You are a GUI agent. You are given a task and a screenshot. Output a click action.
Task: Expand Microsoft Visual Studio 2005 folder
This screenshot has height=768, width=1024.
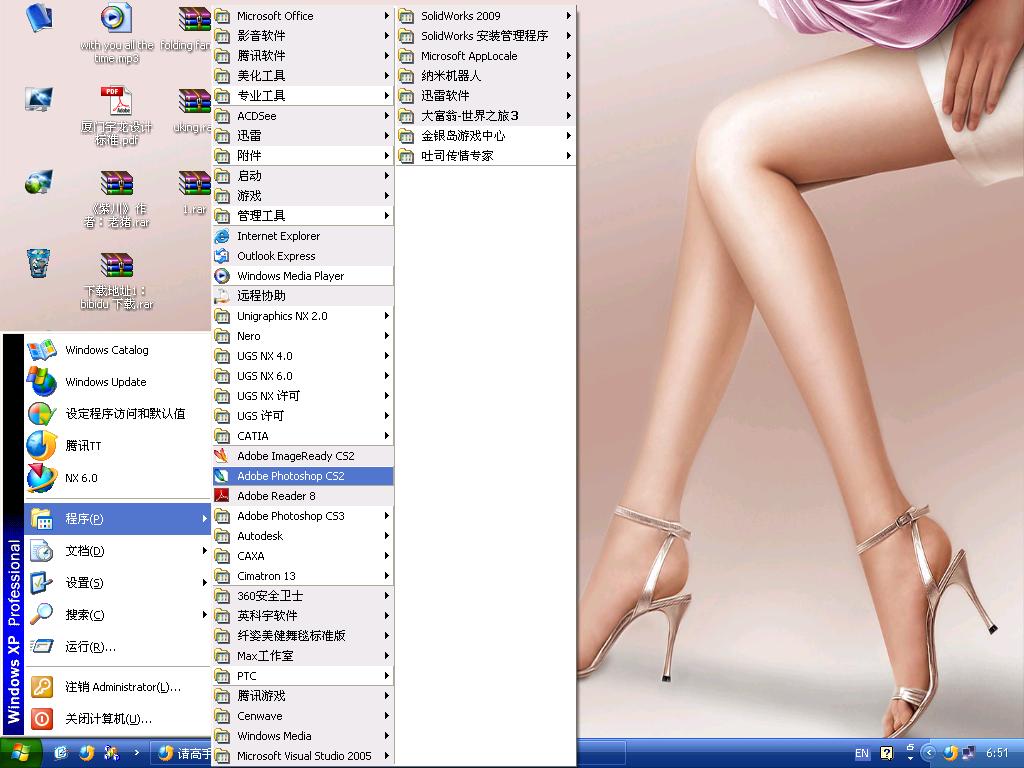click(303, 756)
